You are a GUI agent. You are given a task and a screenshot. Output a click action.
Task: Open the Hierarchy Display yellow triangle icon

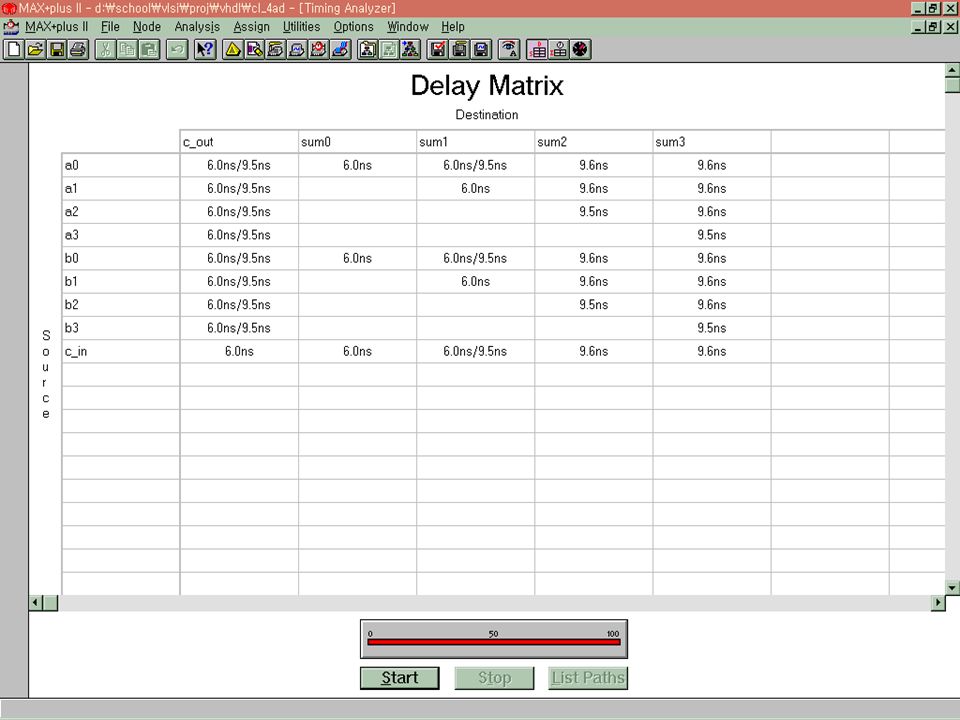point(233,50)
